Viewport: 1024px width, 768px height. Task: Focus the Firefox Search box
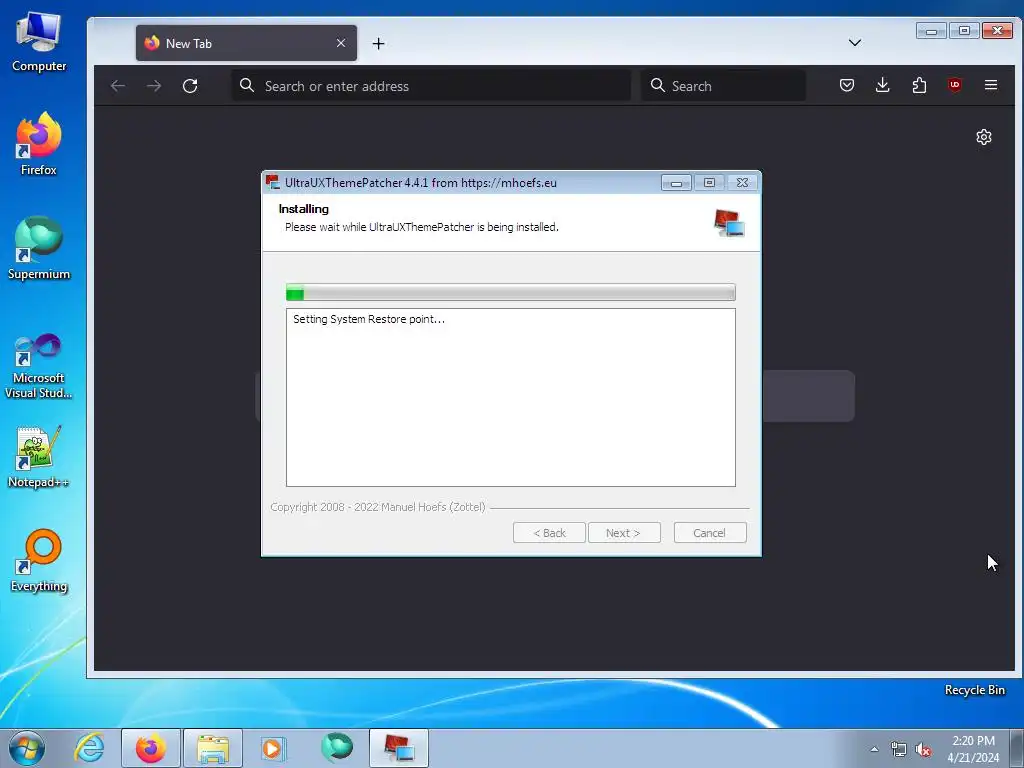click(x=724, y=86)
